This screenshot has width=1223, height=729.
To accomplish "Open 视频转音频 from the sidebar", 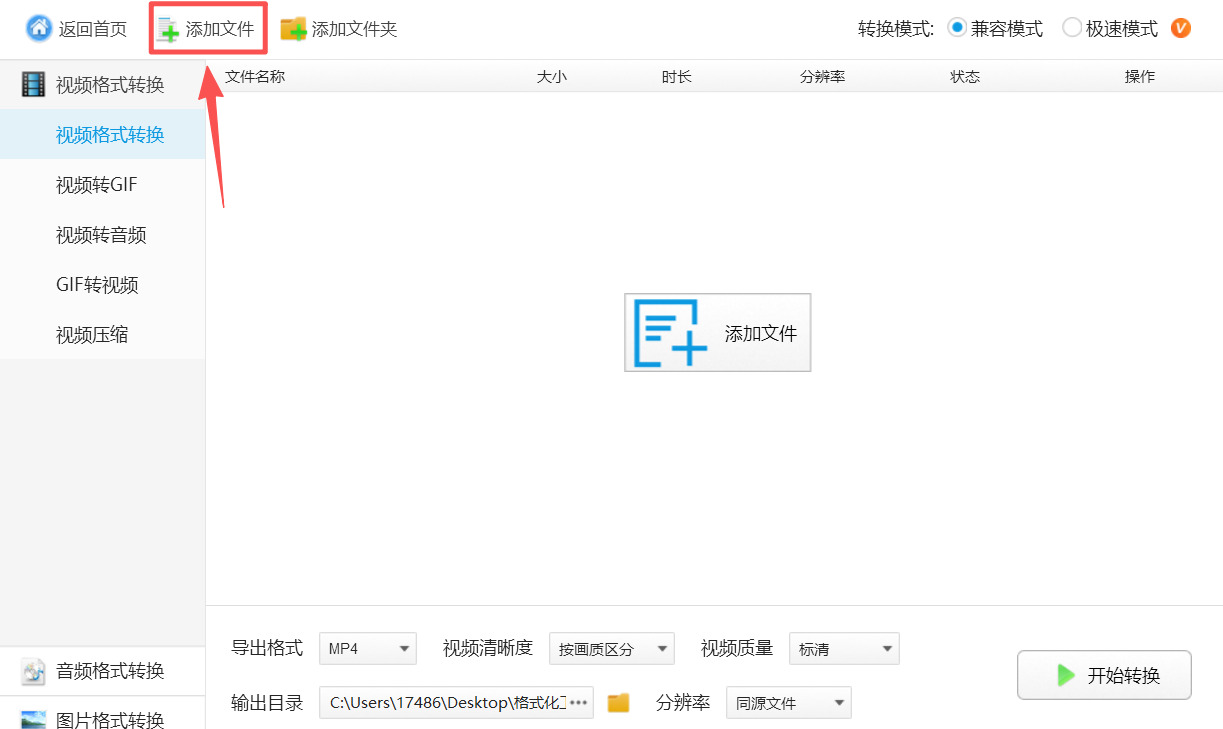I will point(101,235).
